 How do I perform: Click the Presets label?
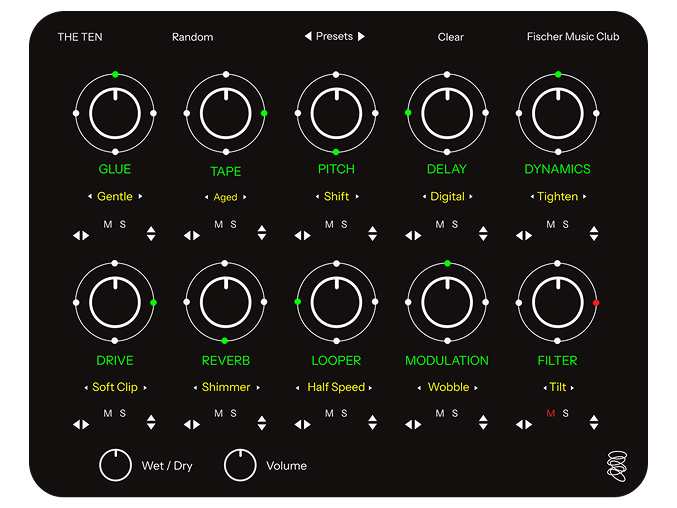coord(334,36)
